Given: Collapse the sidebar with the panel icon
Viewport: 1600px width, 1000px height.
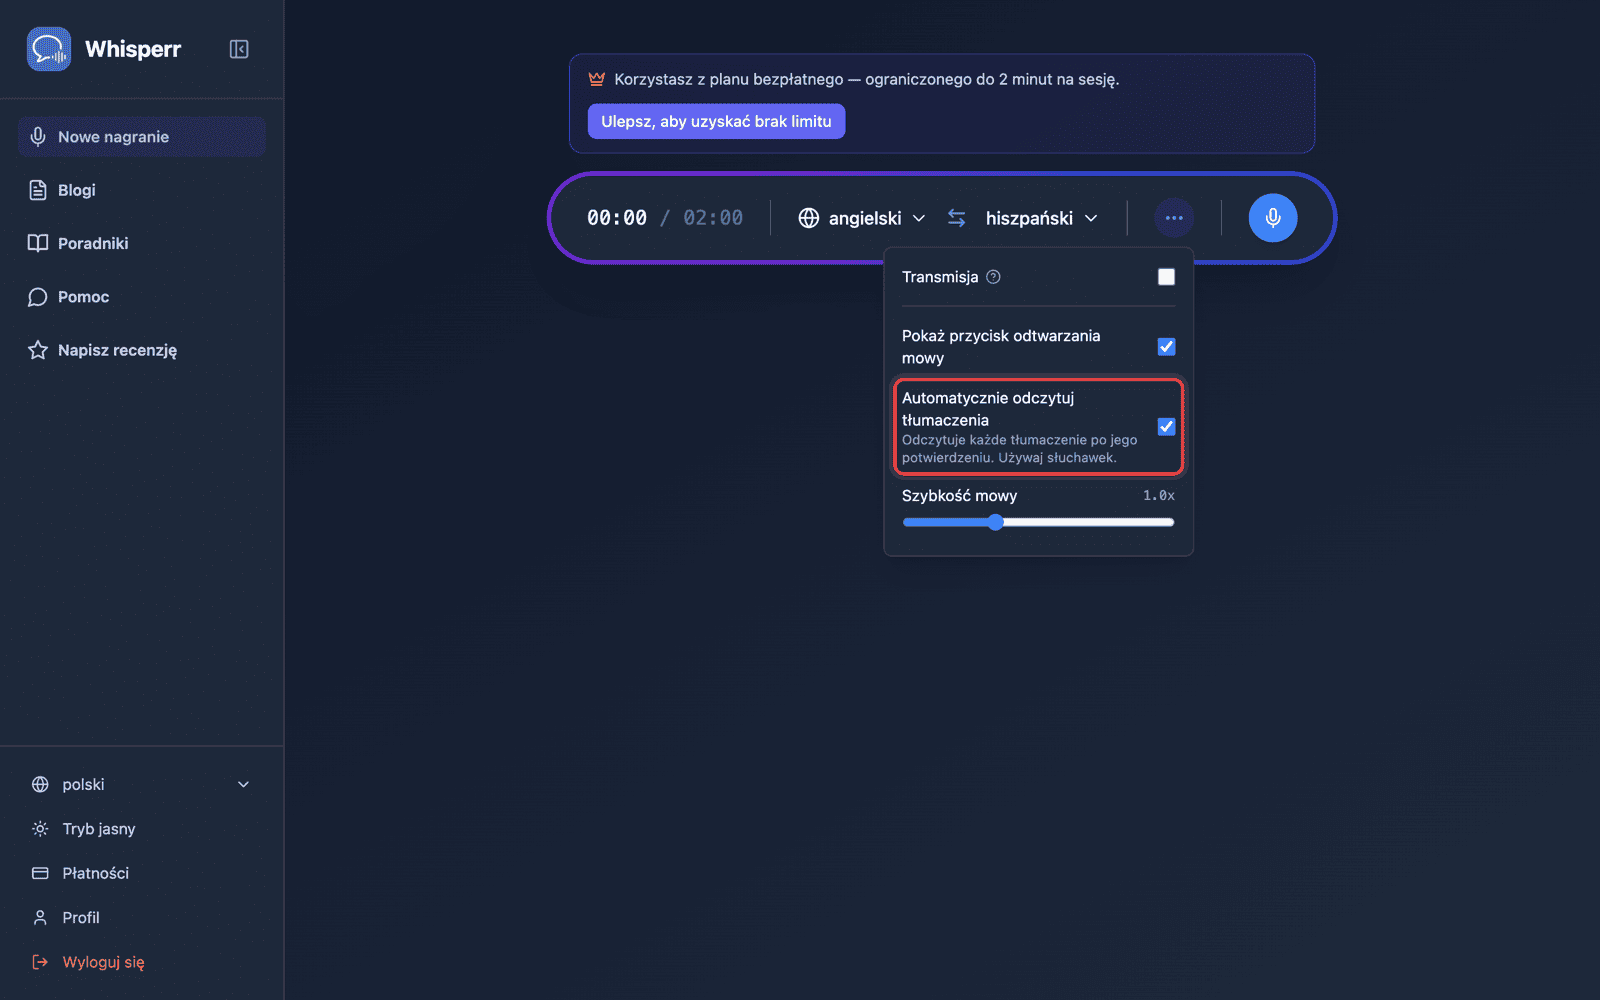Looking at the screenshot, I should point(239,49).
